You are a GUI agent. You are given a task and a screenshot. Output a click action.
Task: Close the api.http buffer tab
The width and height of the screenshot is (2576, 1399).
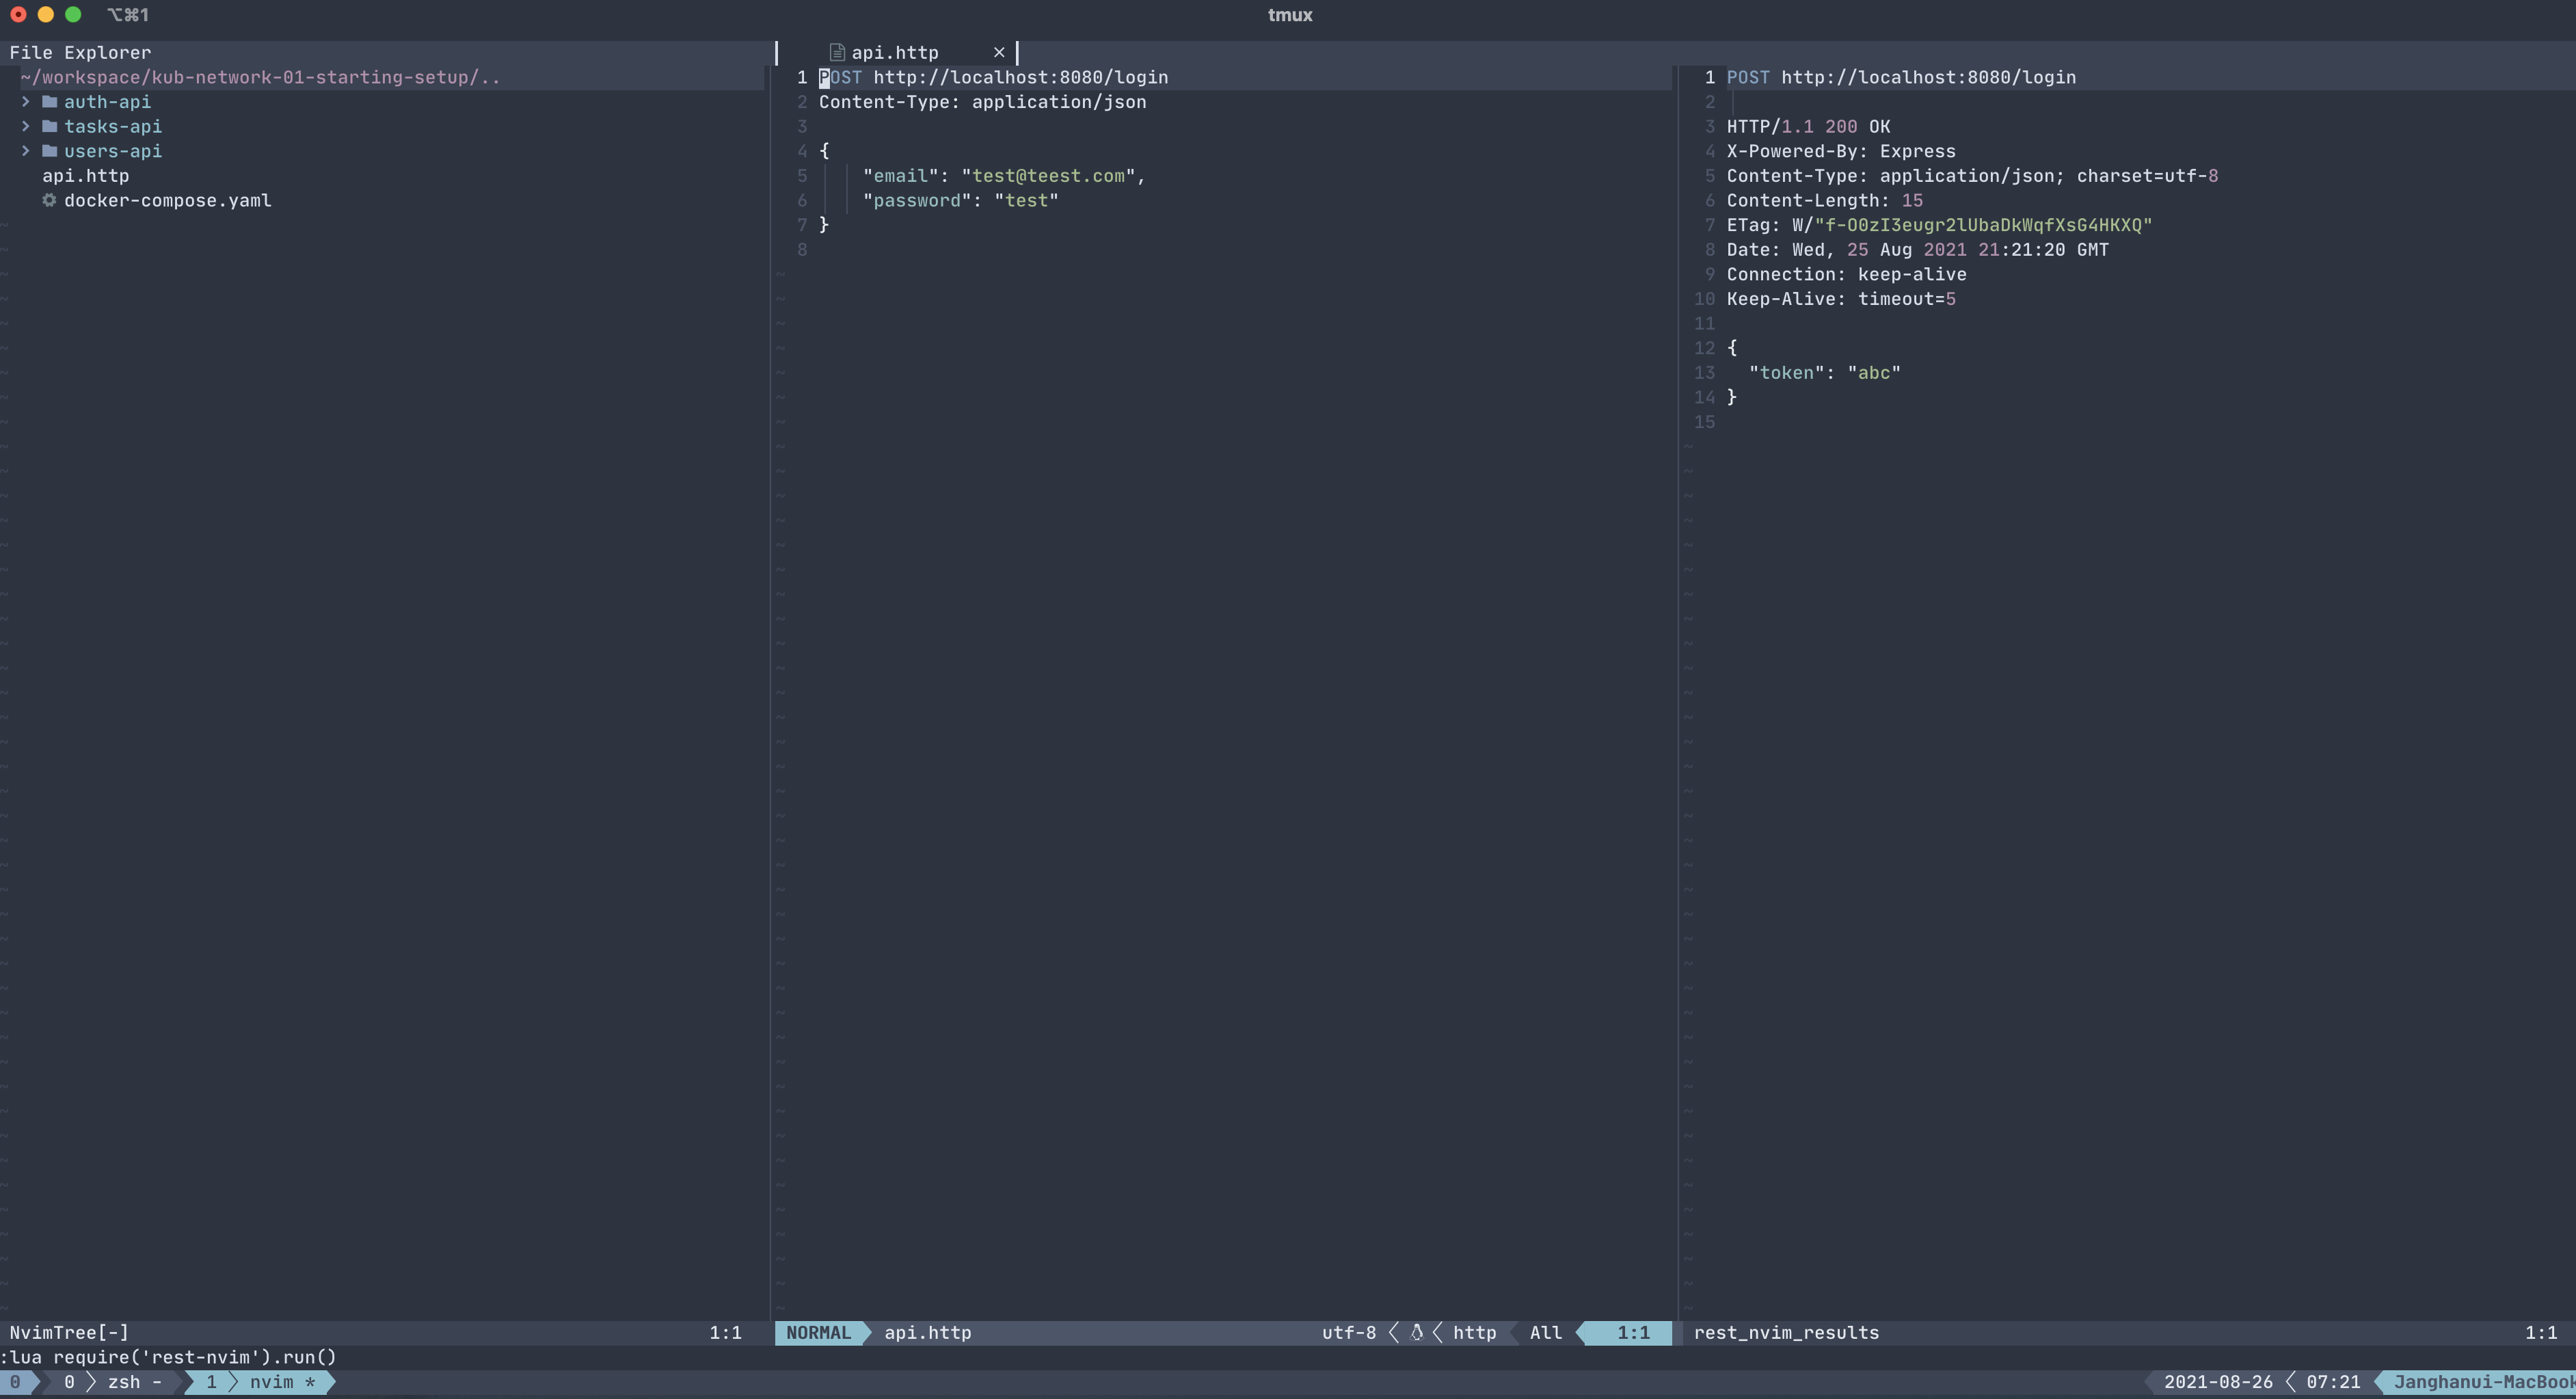(998, 53)
